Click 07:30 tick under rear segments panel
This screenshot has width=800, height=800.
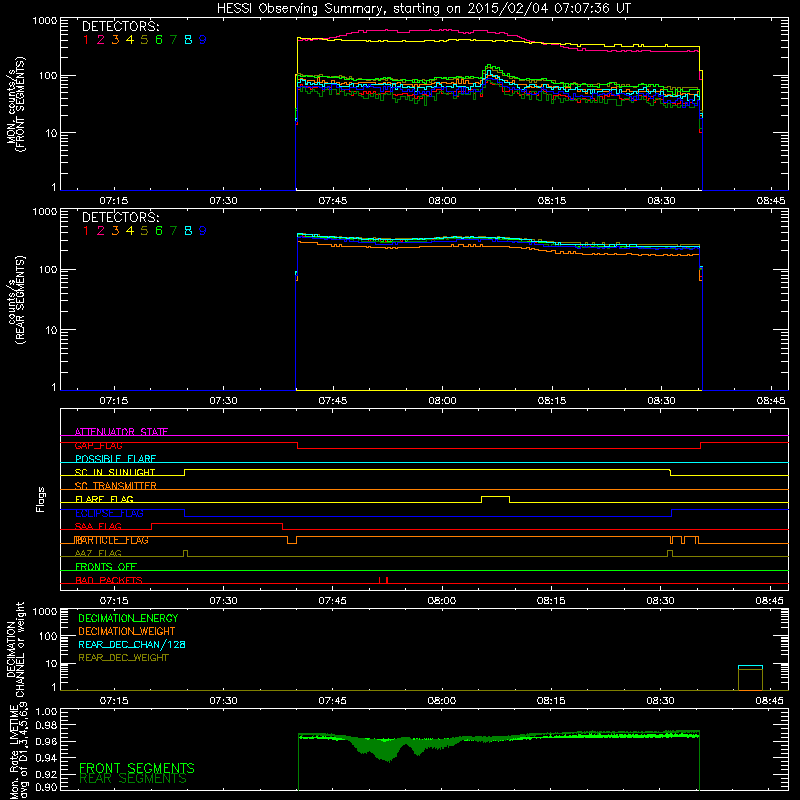tap(223, 401)
